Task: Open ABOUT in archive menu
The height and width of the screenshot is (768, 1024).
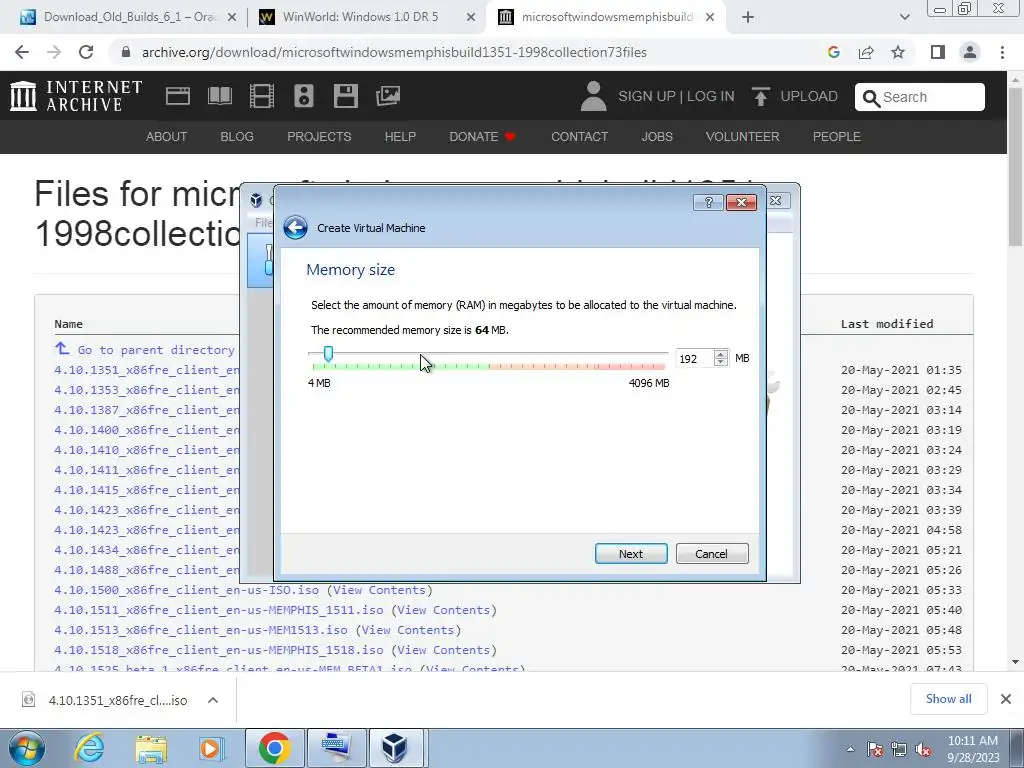Action: point(167,136)
